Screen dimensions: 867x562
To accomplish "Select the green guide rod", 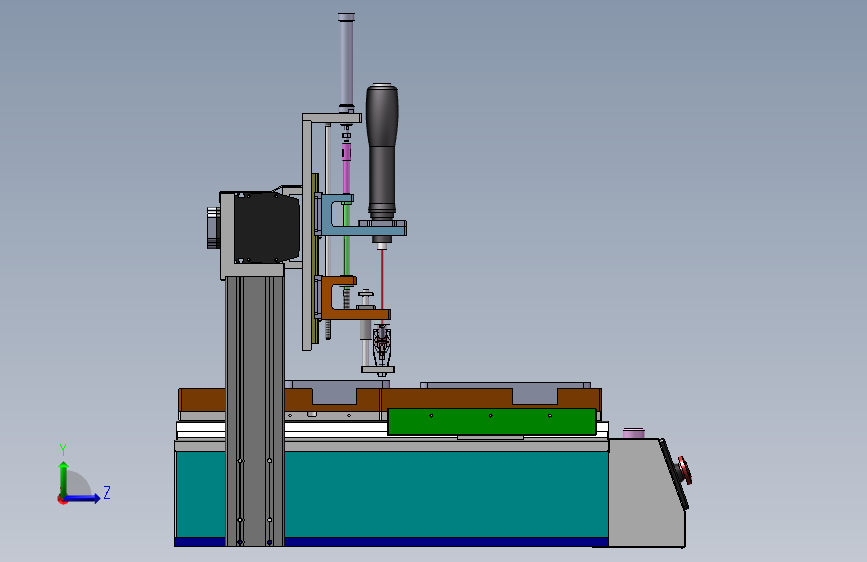I will [346, 239].
